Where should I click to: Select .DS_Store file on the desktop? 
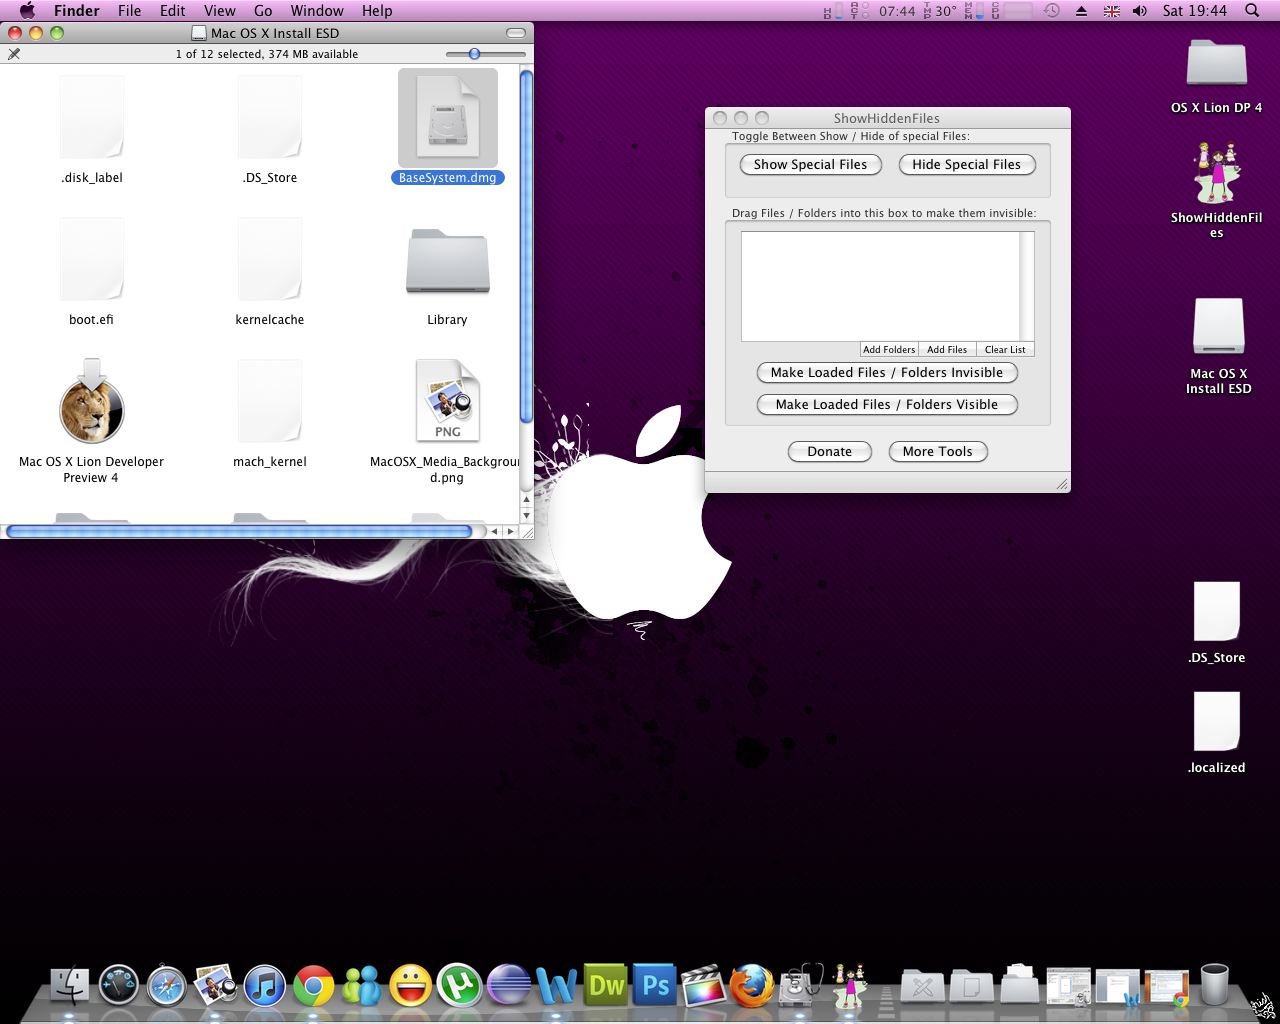(1216, 623)
